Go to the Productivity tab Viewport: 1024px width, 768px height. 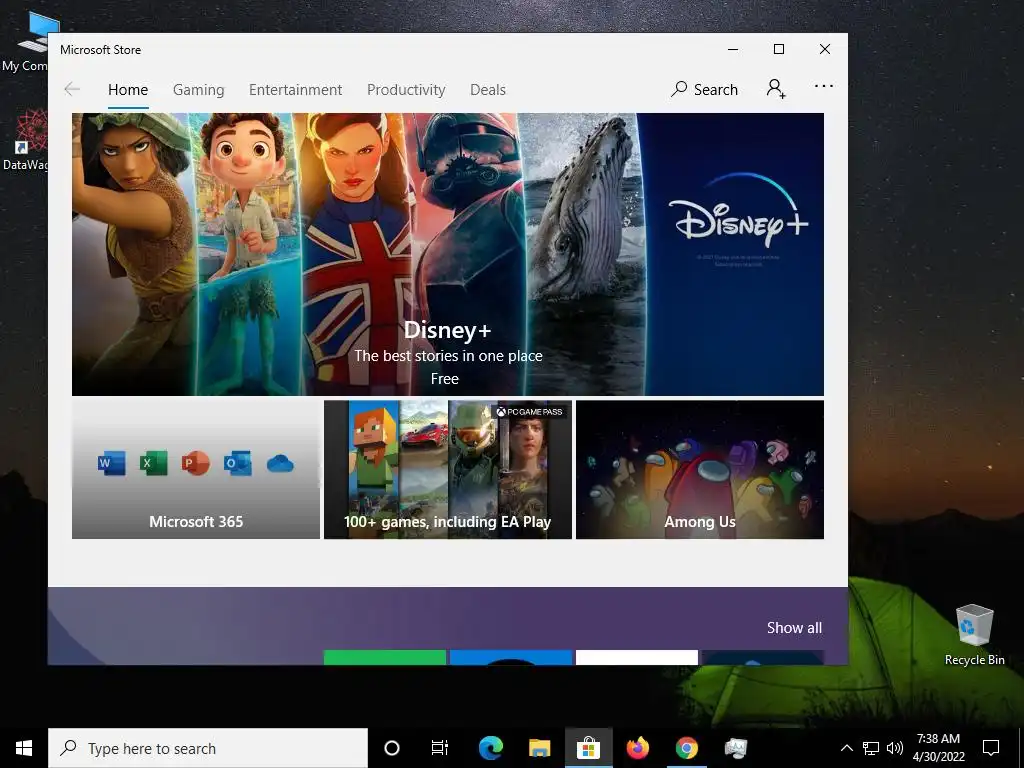point(406,89)
